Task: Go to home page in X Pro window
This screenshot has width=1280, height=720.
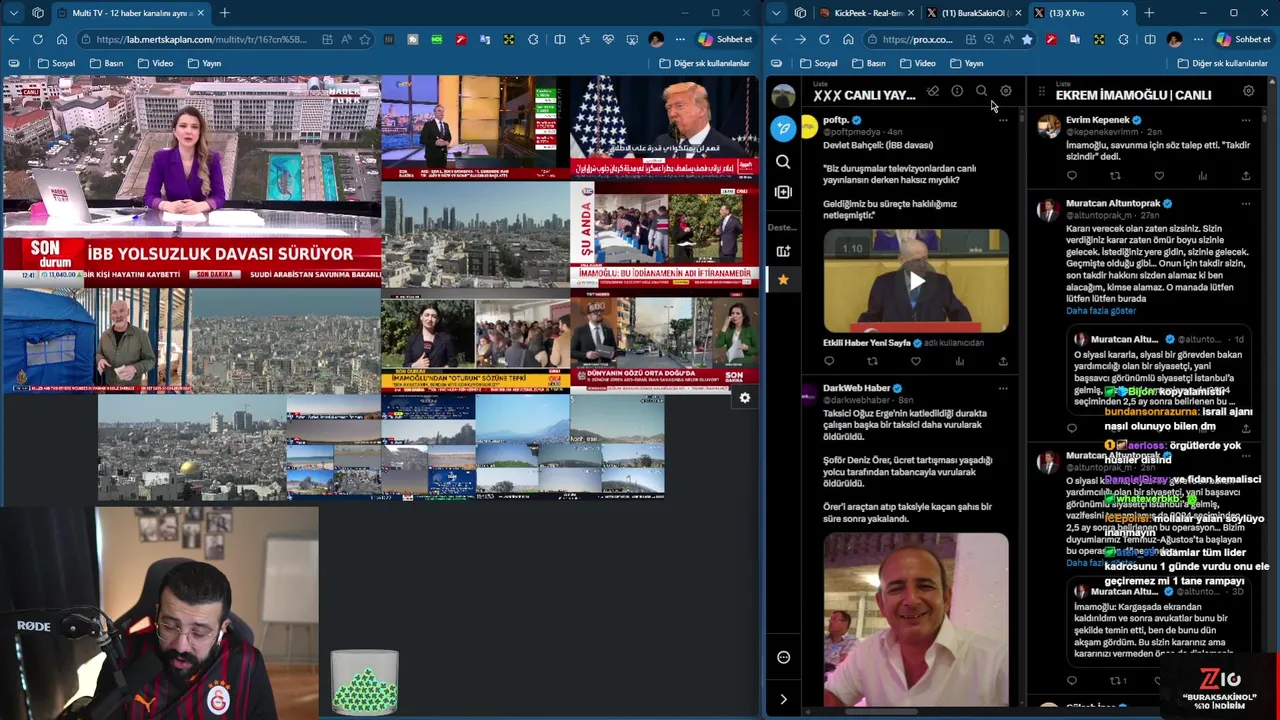Action: (x=848, y=39)
